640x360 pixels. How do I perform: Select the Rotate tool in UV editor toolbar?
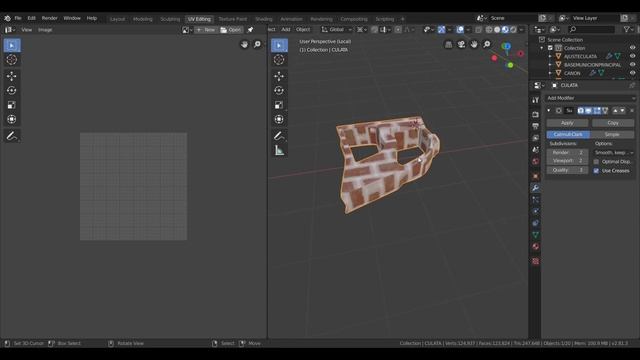point(11,90)
